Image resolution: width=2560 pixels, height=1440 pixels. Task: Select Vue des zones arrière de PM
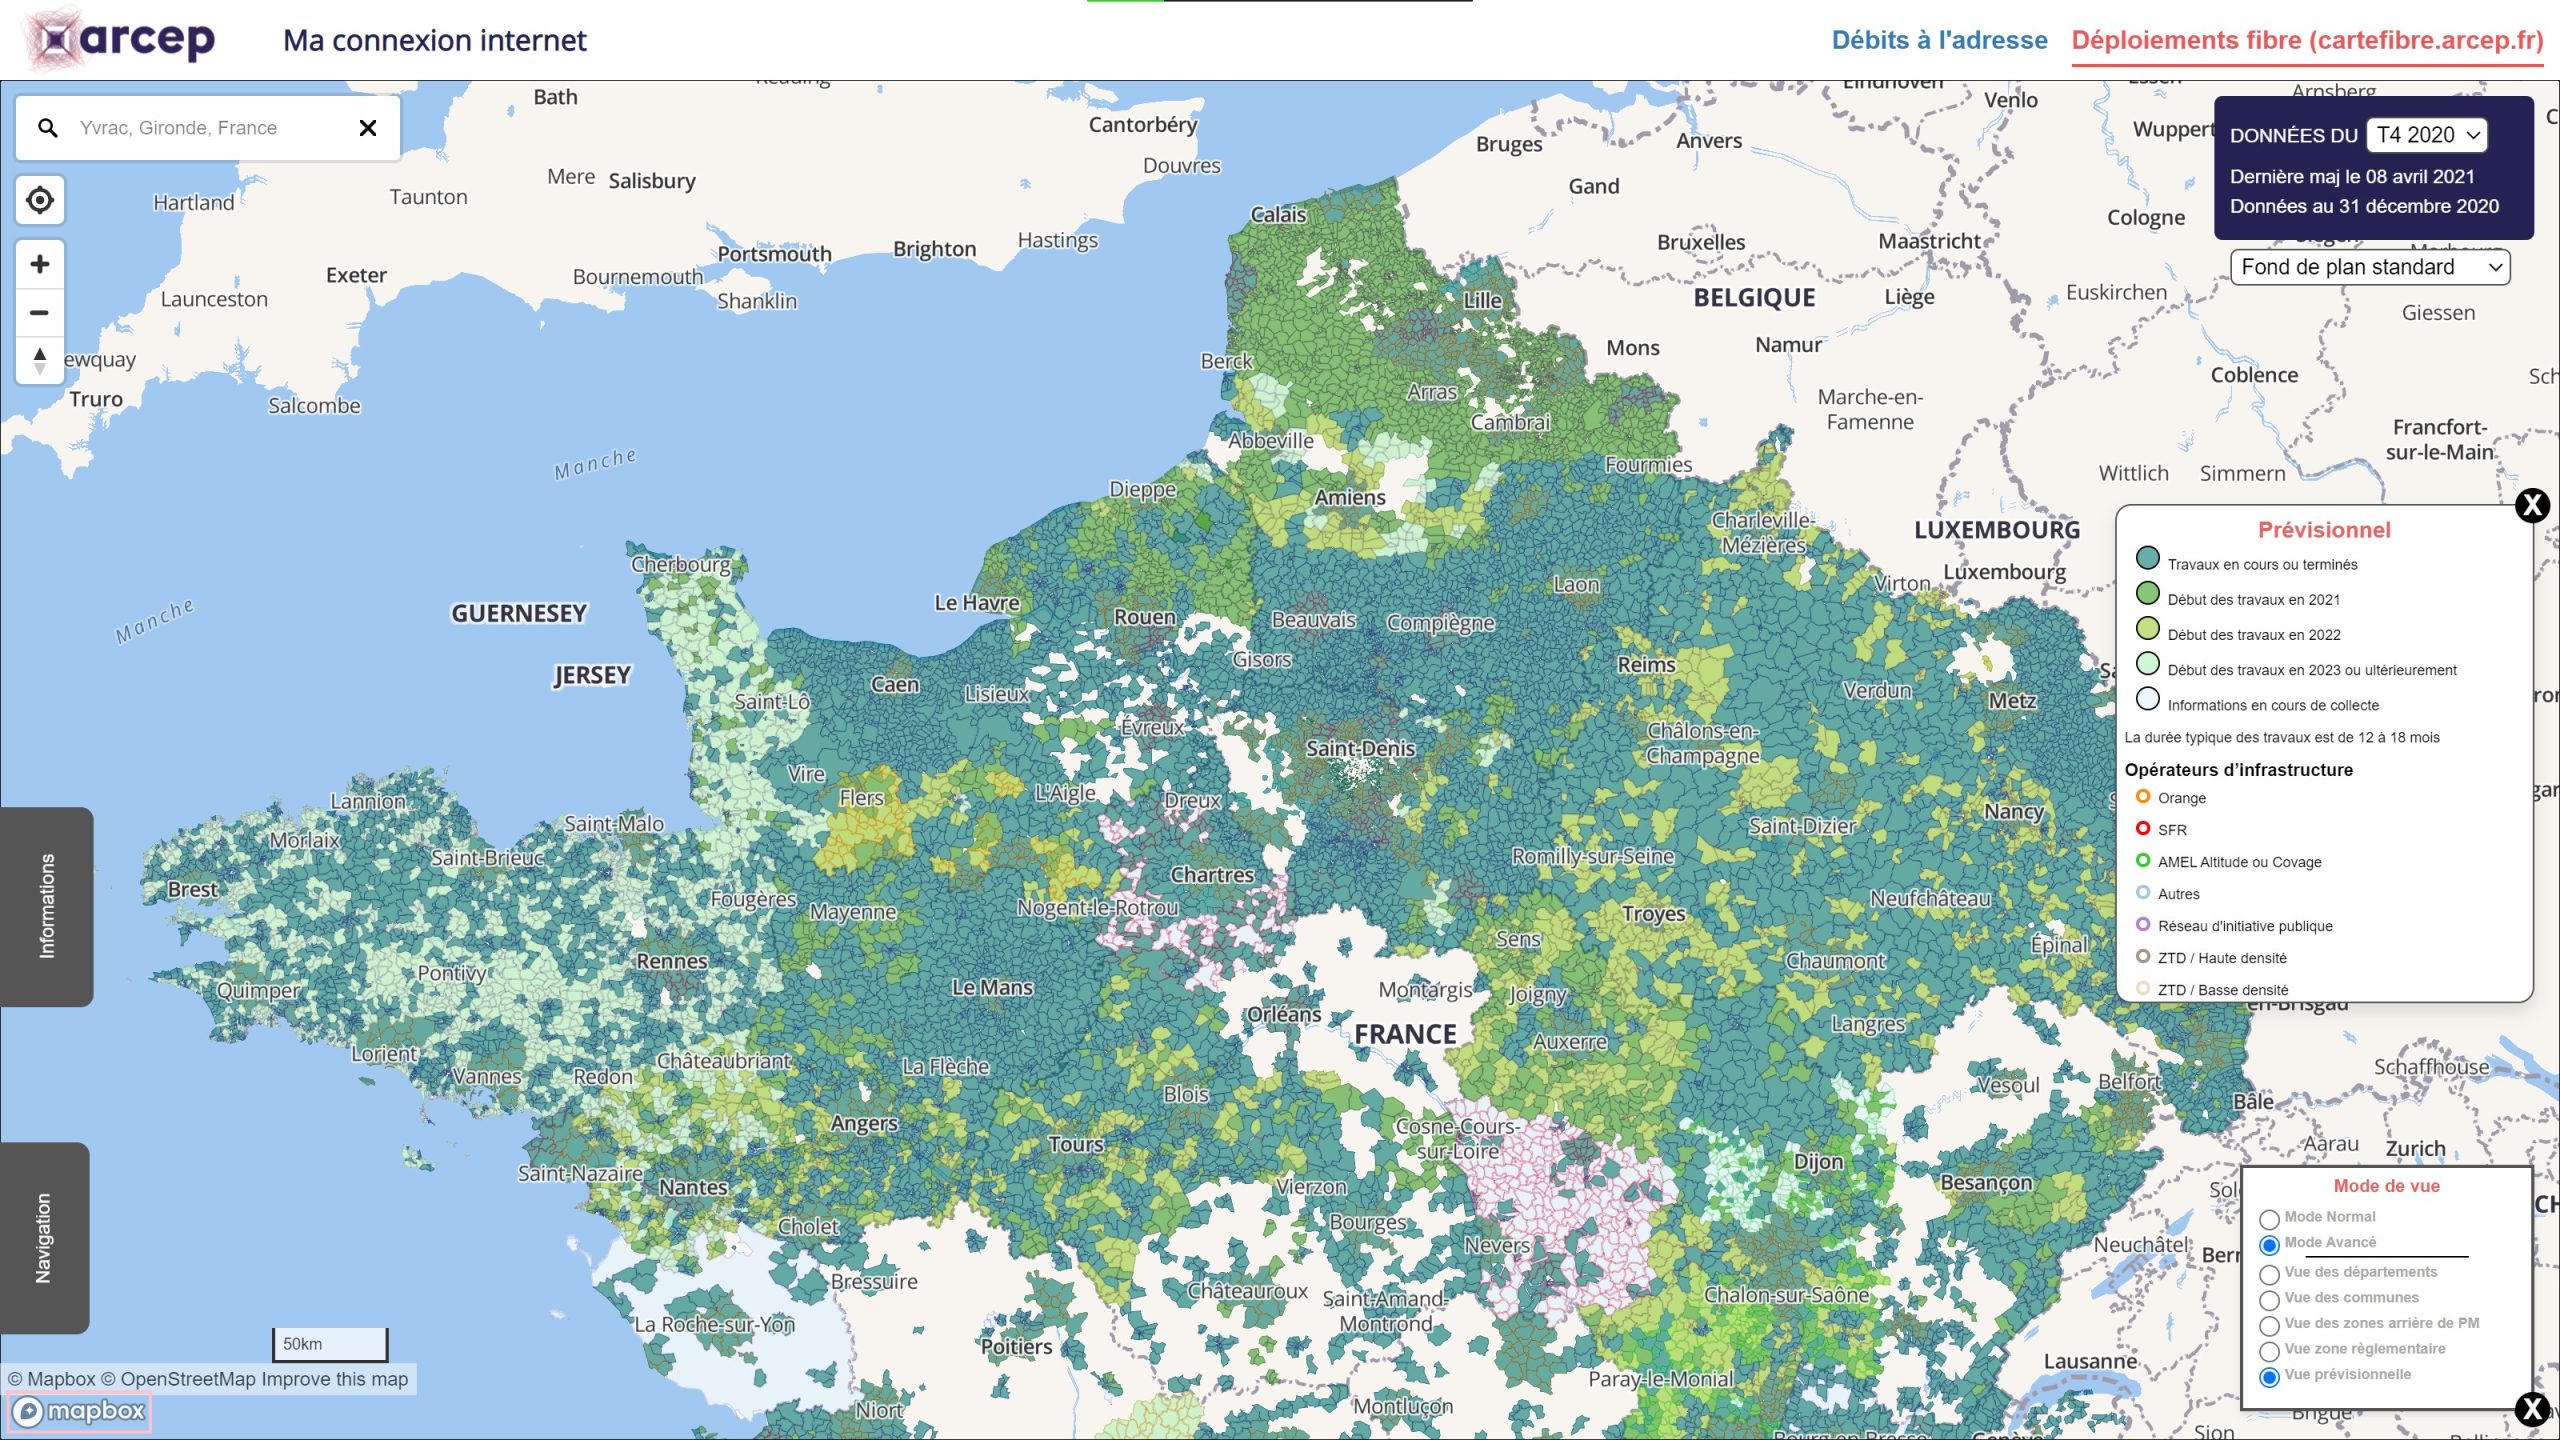[2269, 1326]
